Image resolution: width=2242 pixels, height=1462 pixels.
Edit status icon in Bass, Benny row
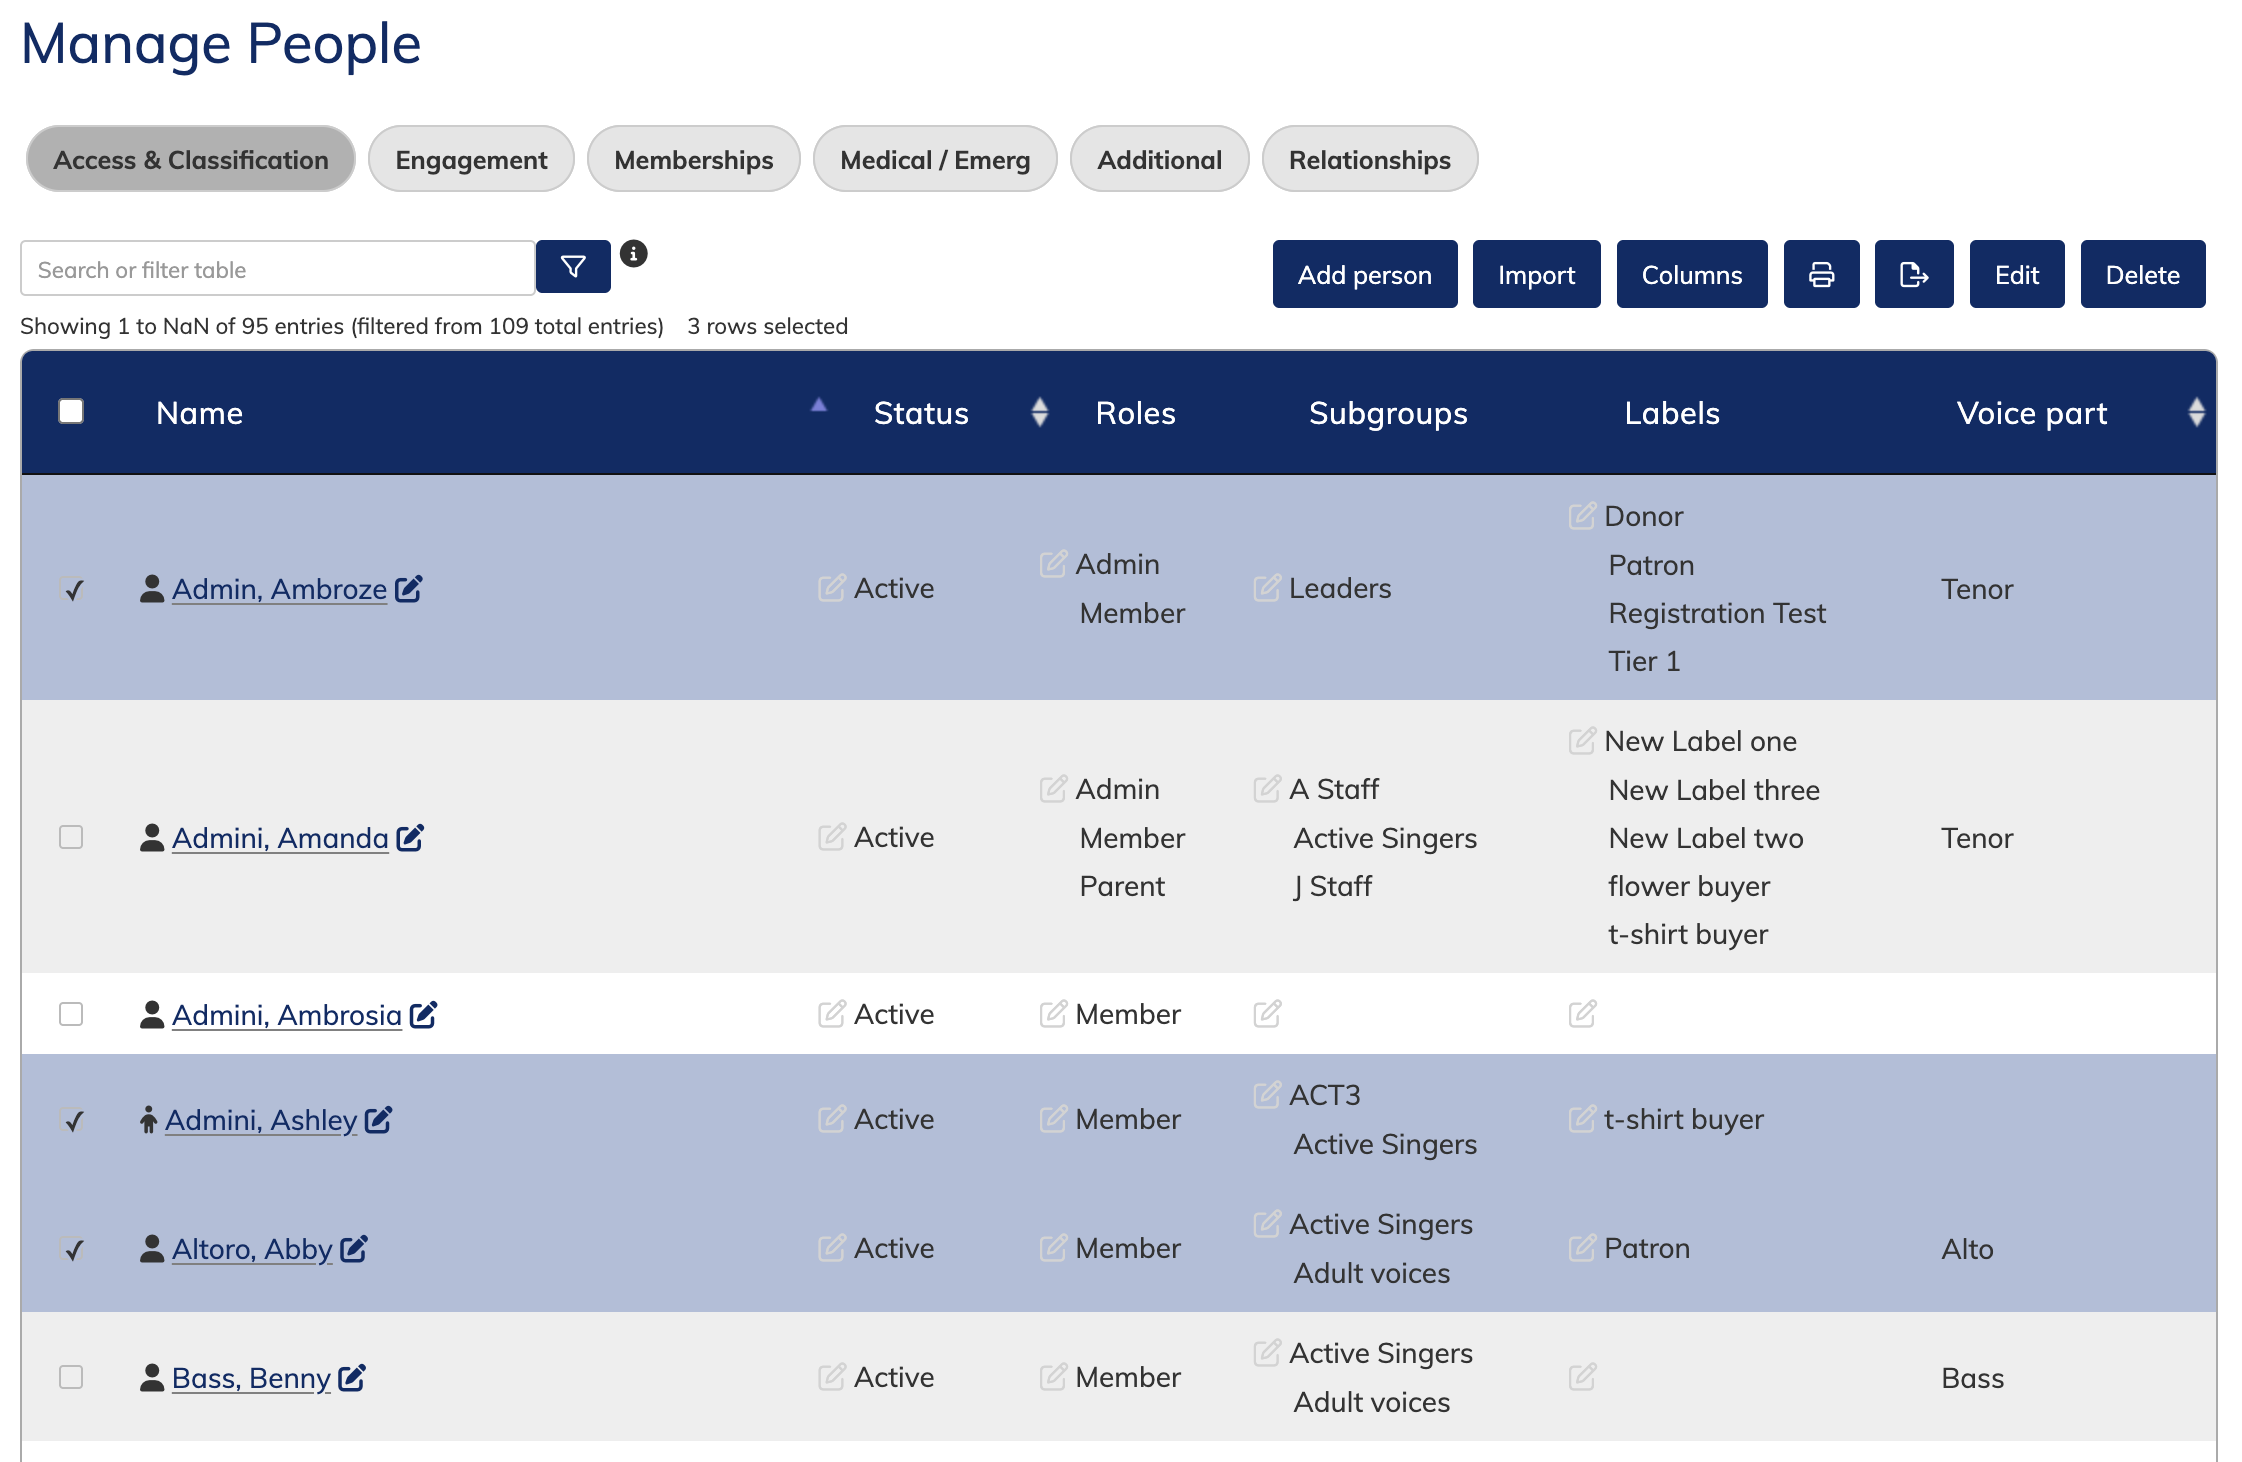click(831, 1377)
